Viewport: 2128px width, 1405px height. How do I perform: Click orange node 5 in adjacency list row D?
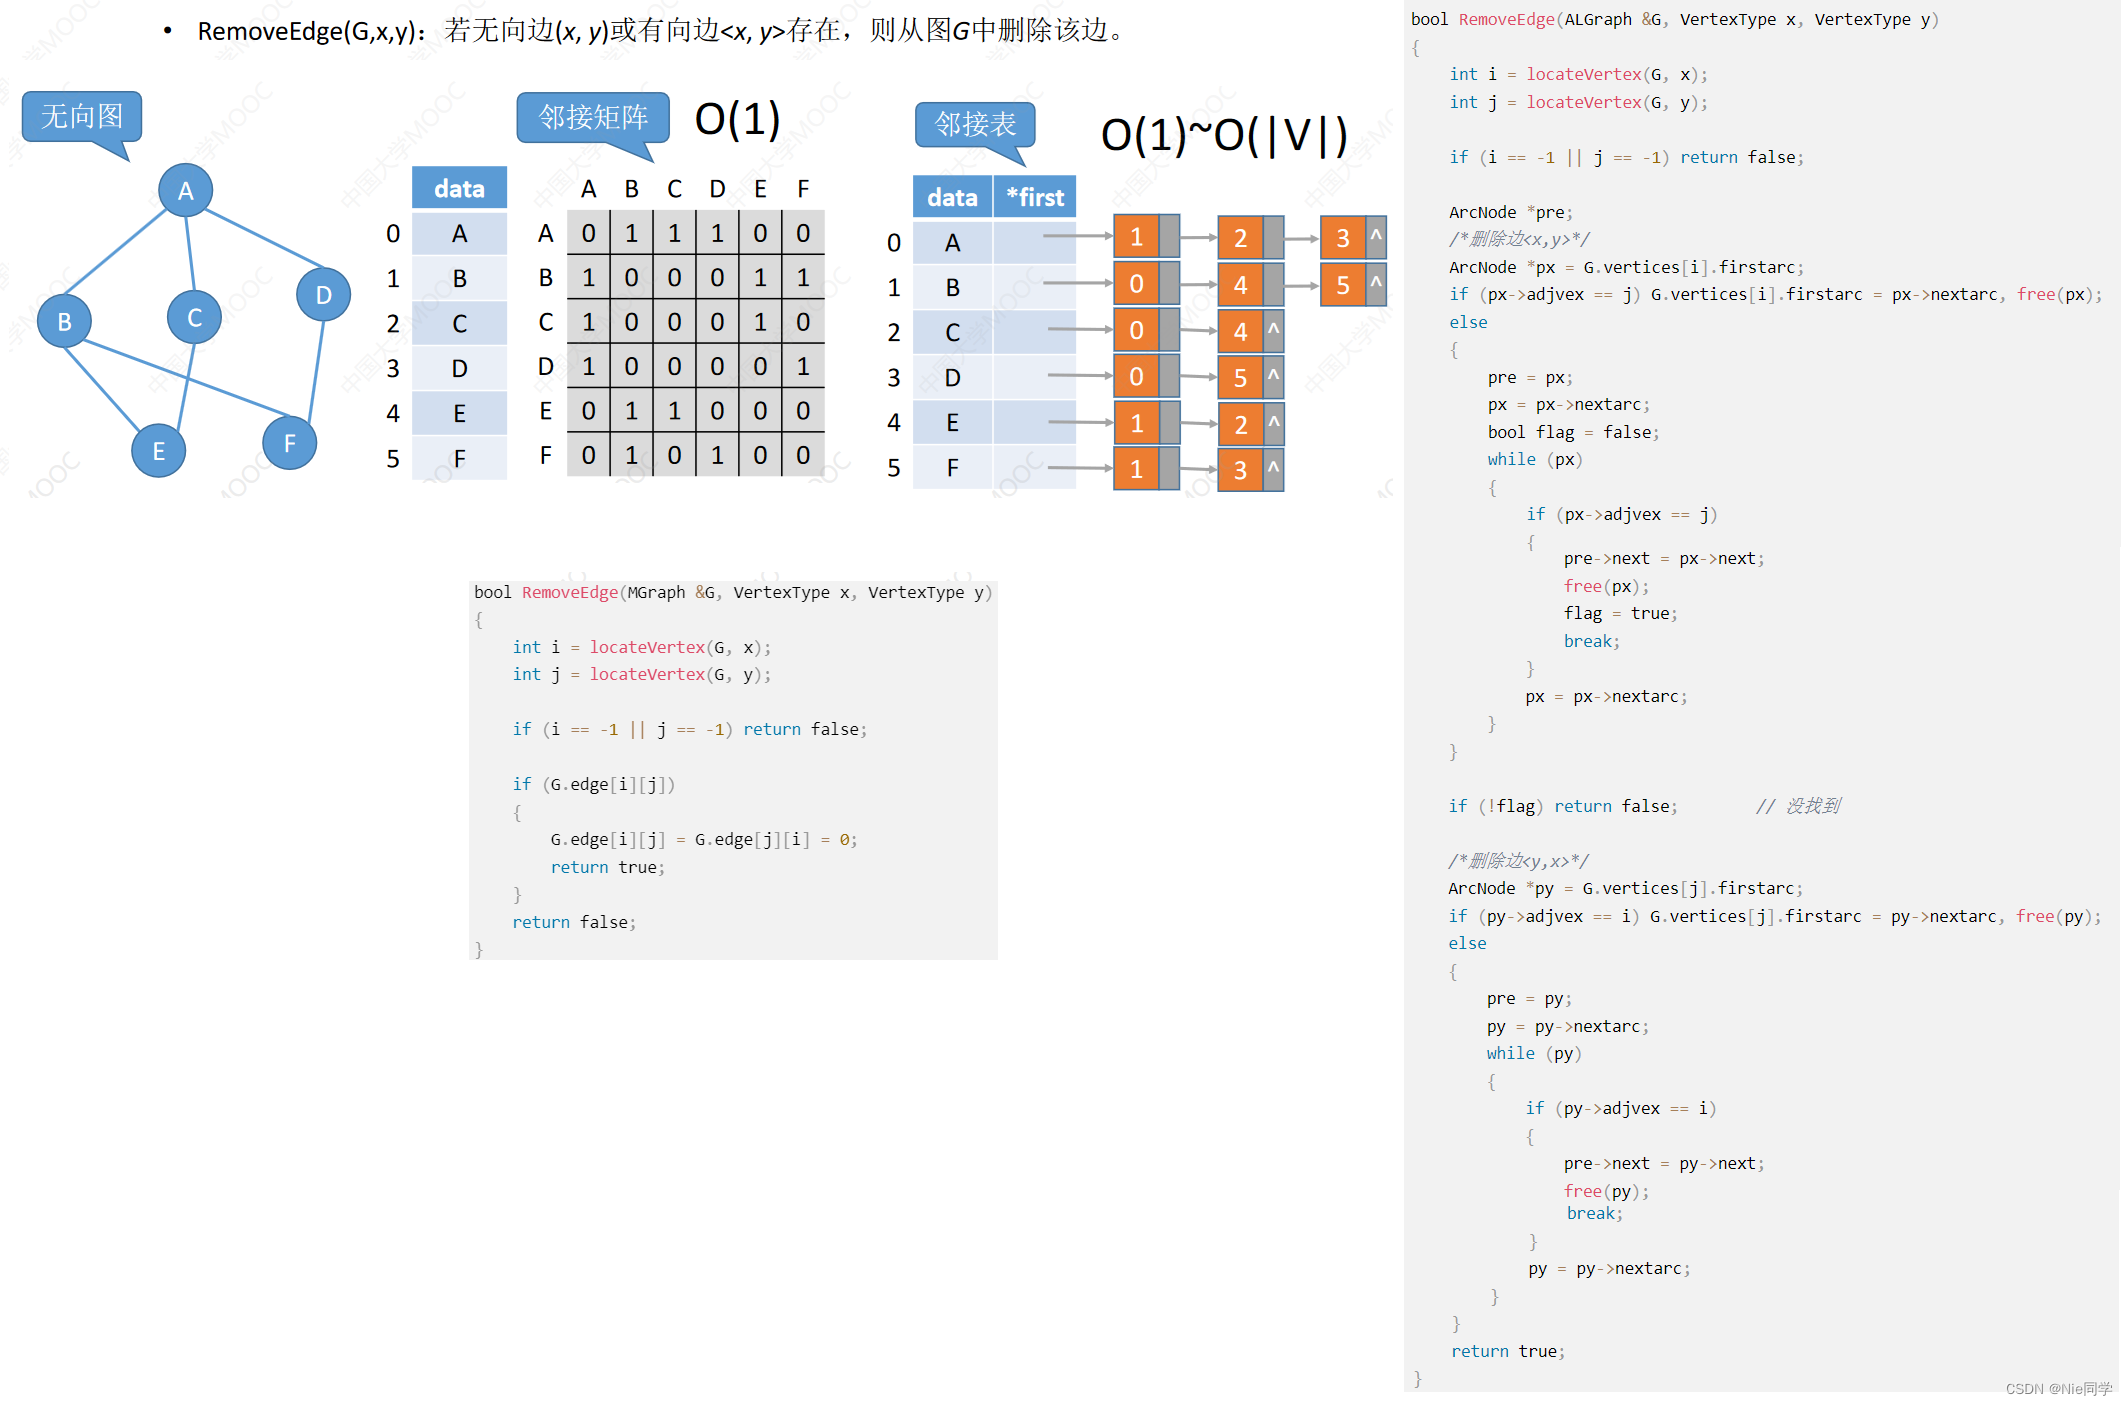(1240, 378)
